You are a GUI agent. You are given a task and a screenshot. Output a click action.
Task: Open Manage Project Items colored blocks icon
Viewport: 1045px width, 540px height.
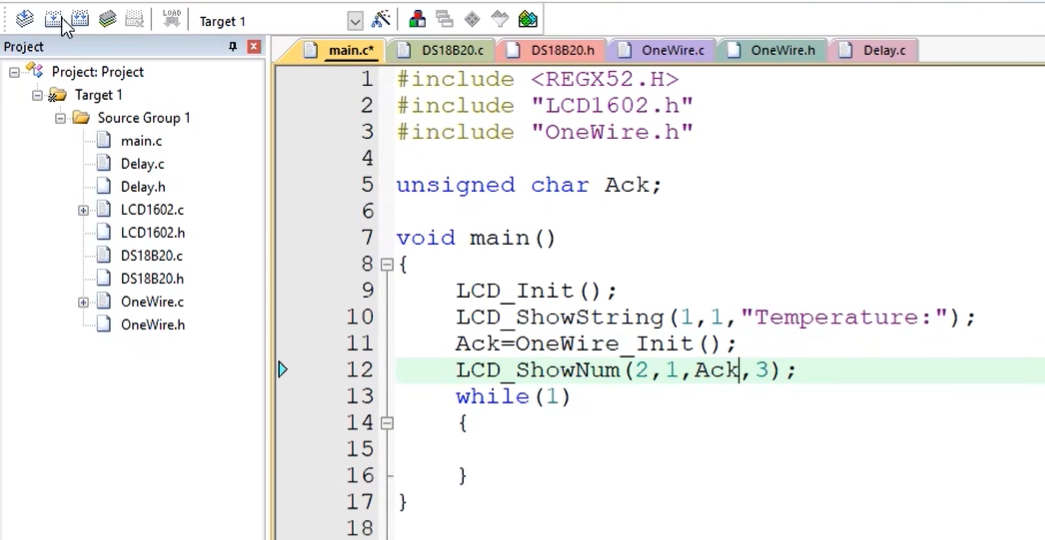417,19
